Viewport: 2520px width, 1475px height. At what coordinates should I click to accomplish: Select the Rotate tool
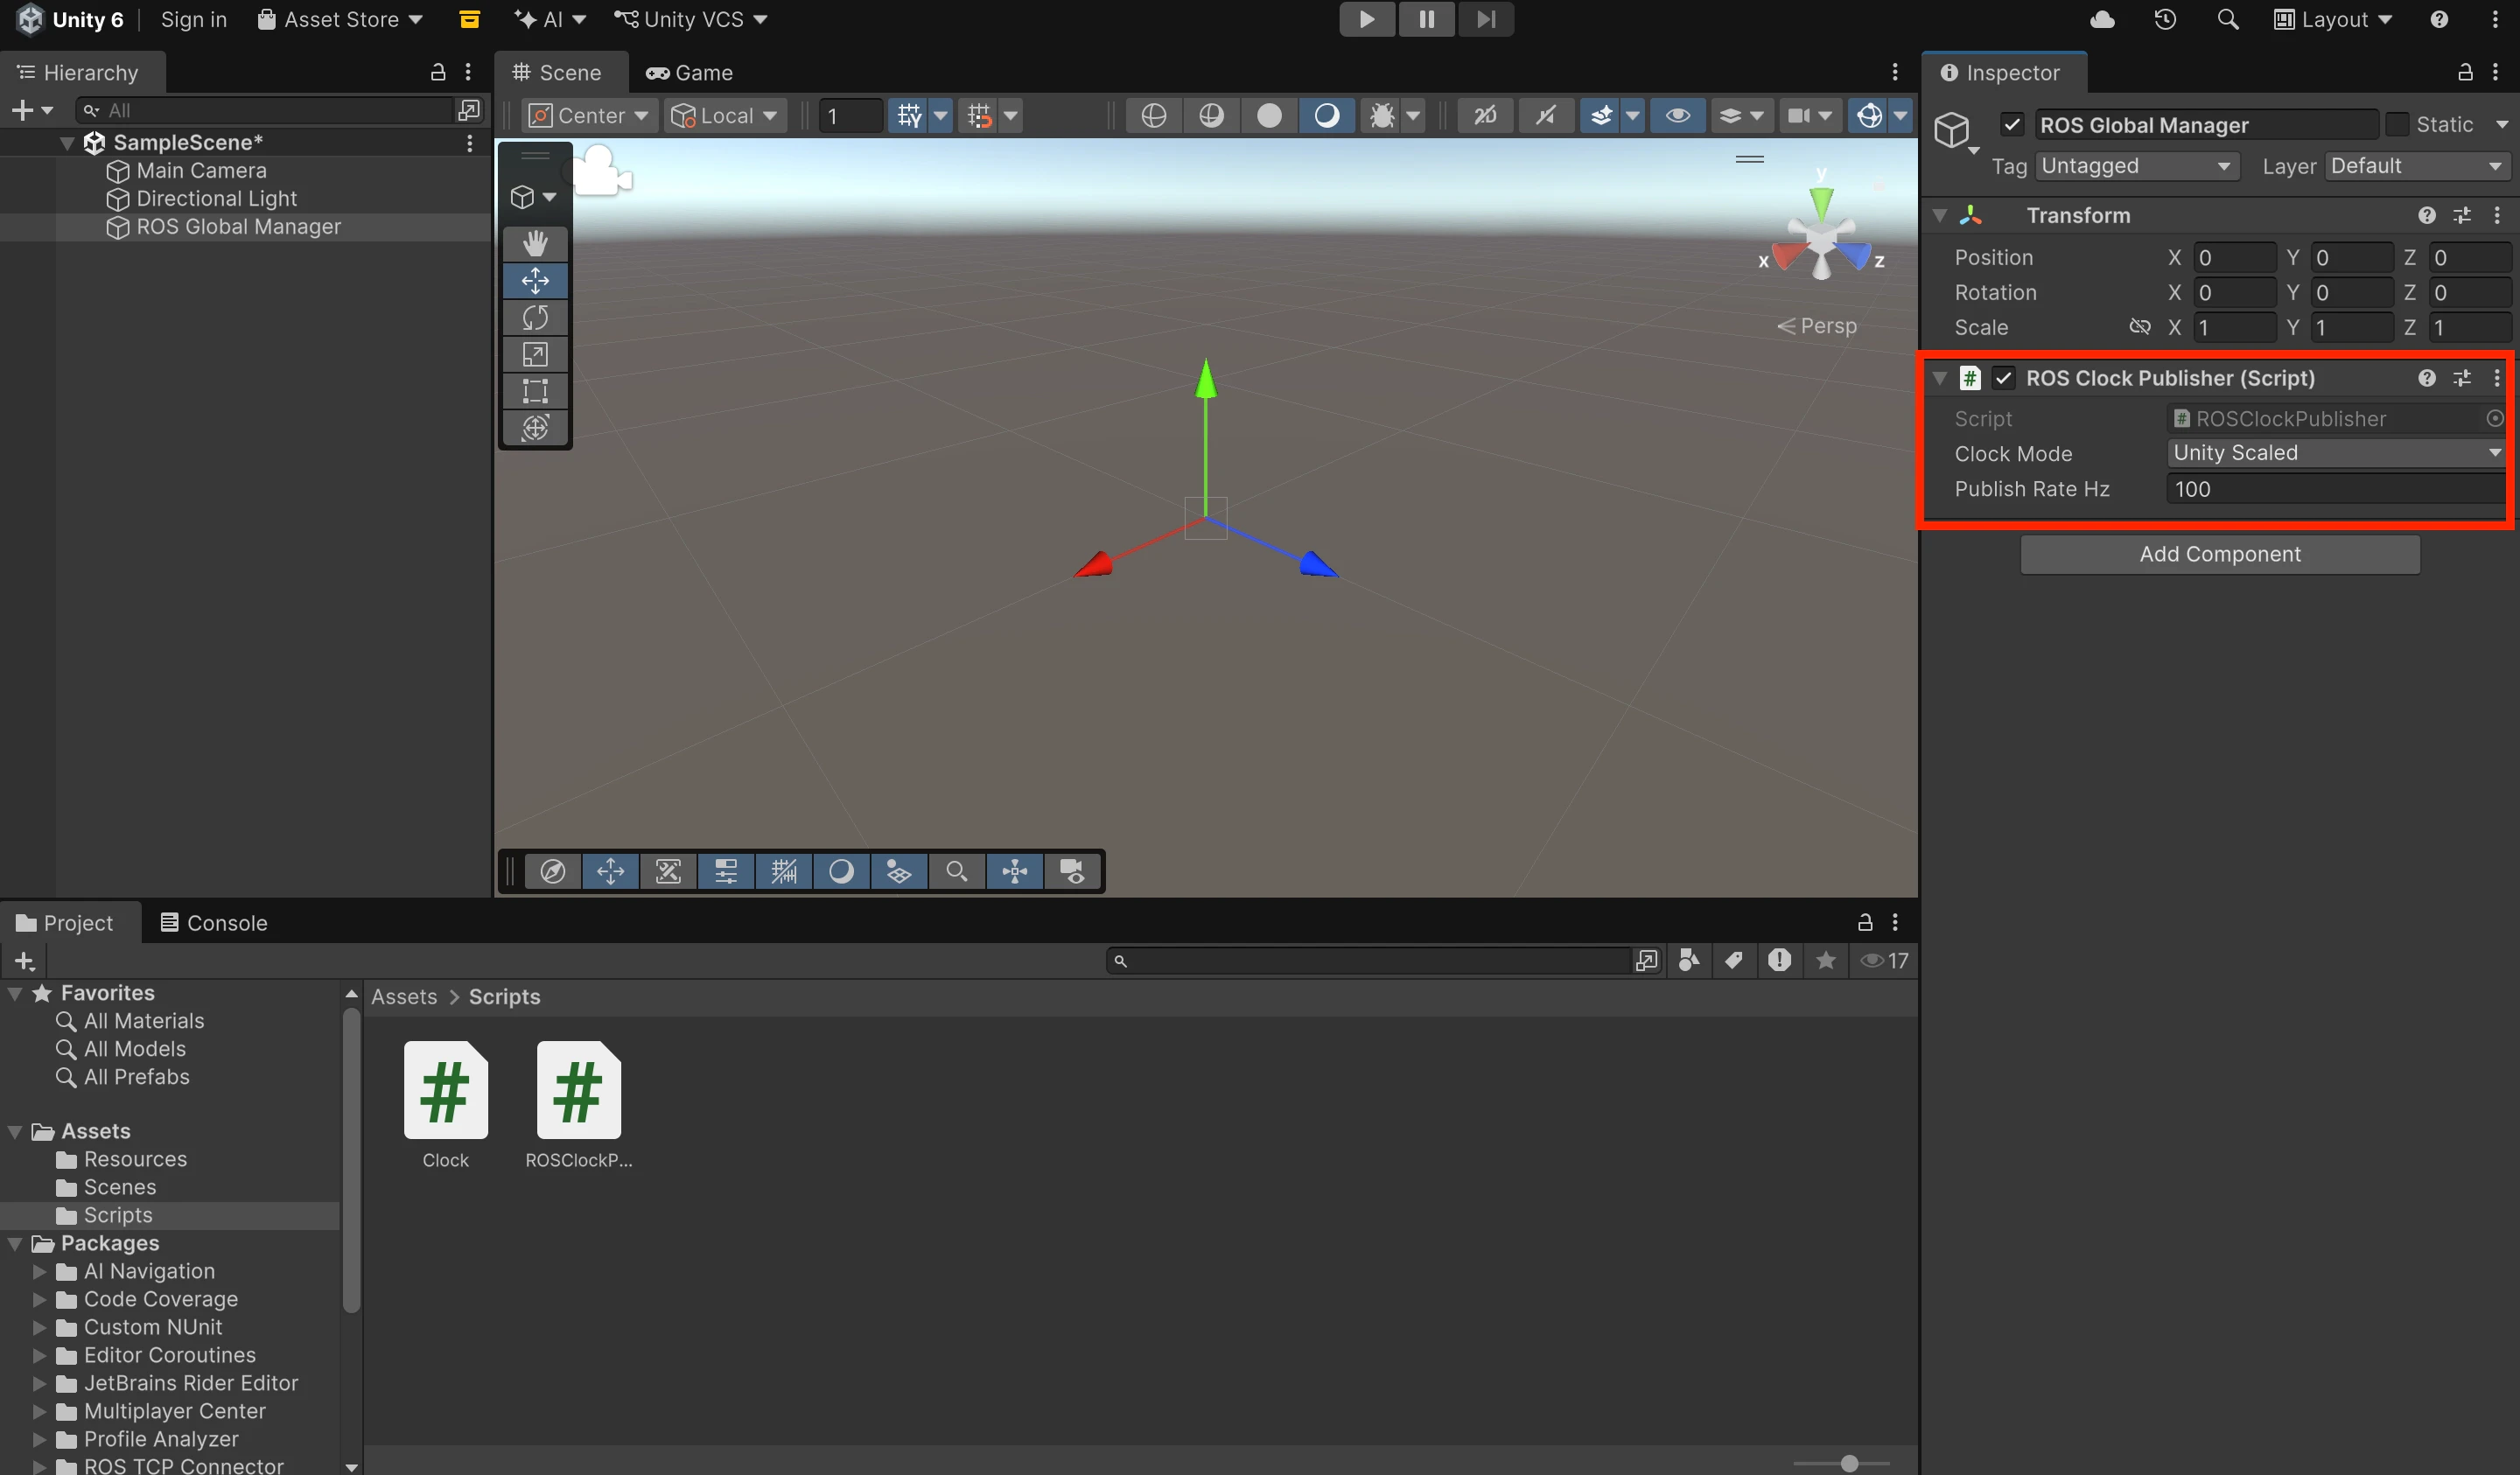[535, 317]
